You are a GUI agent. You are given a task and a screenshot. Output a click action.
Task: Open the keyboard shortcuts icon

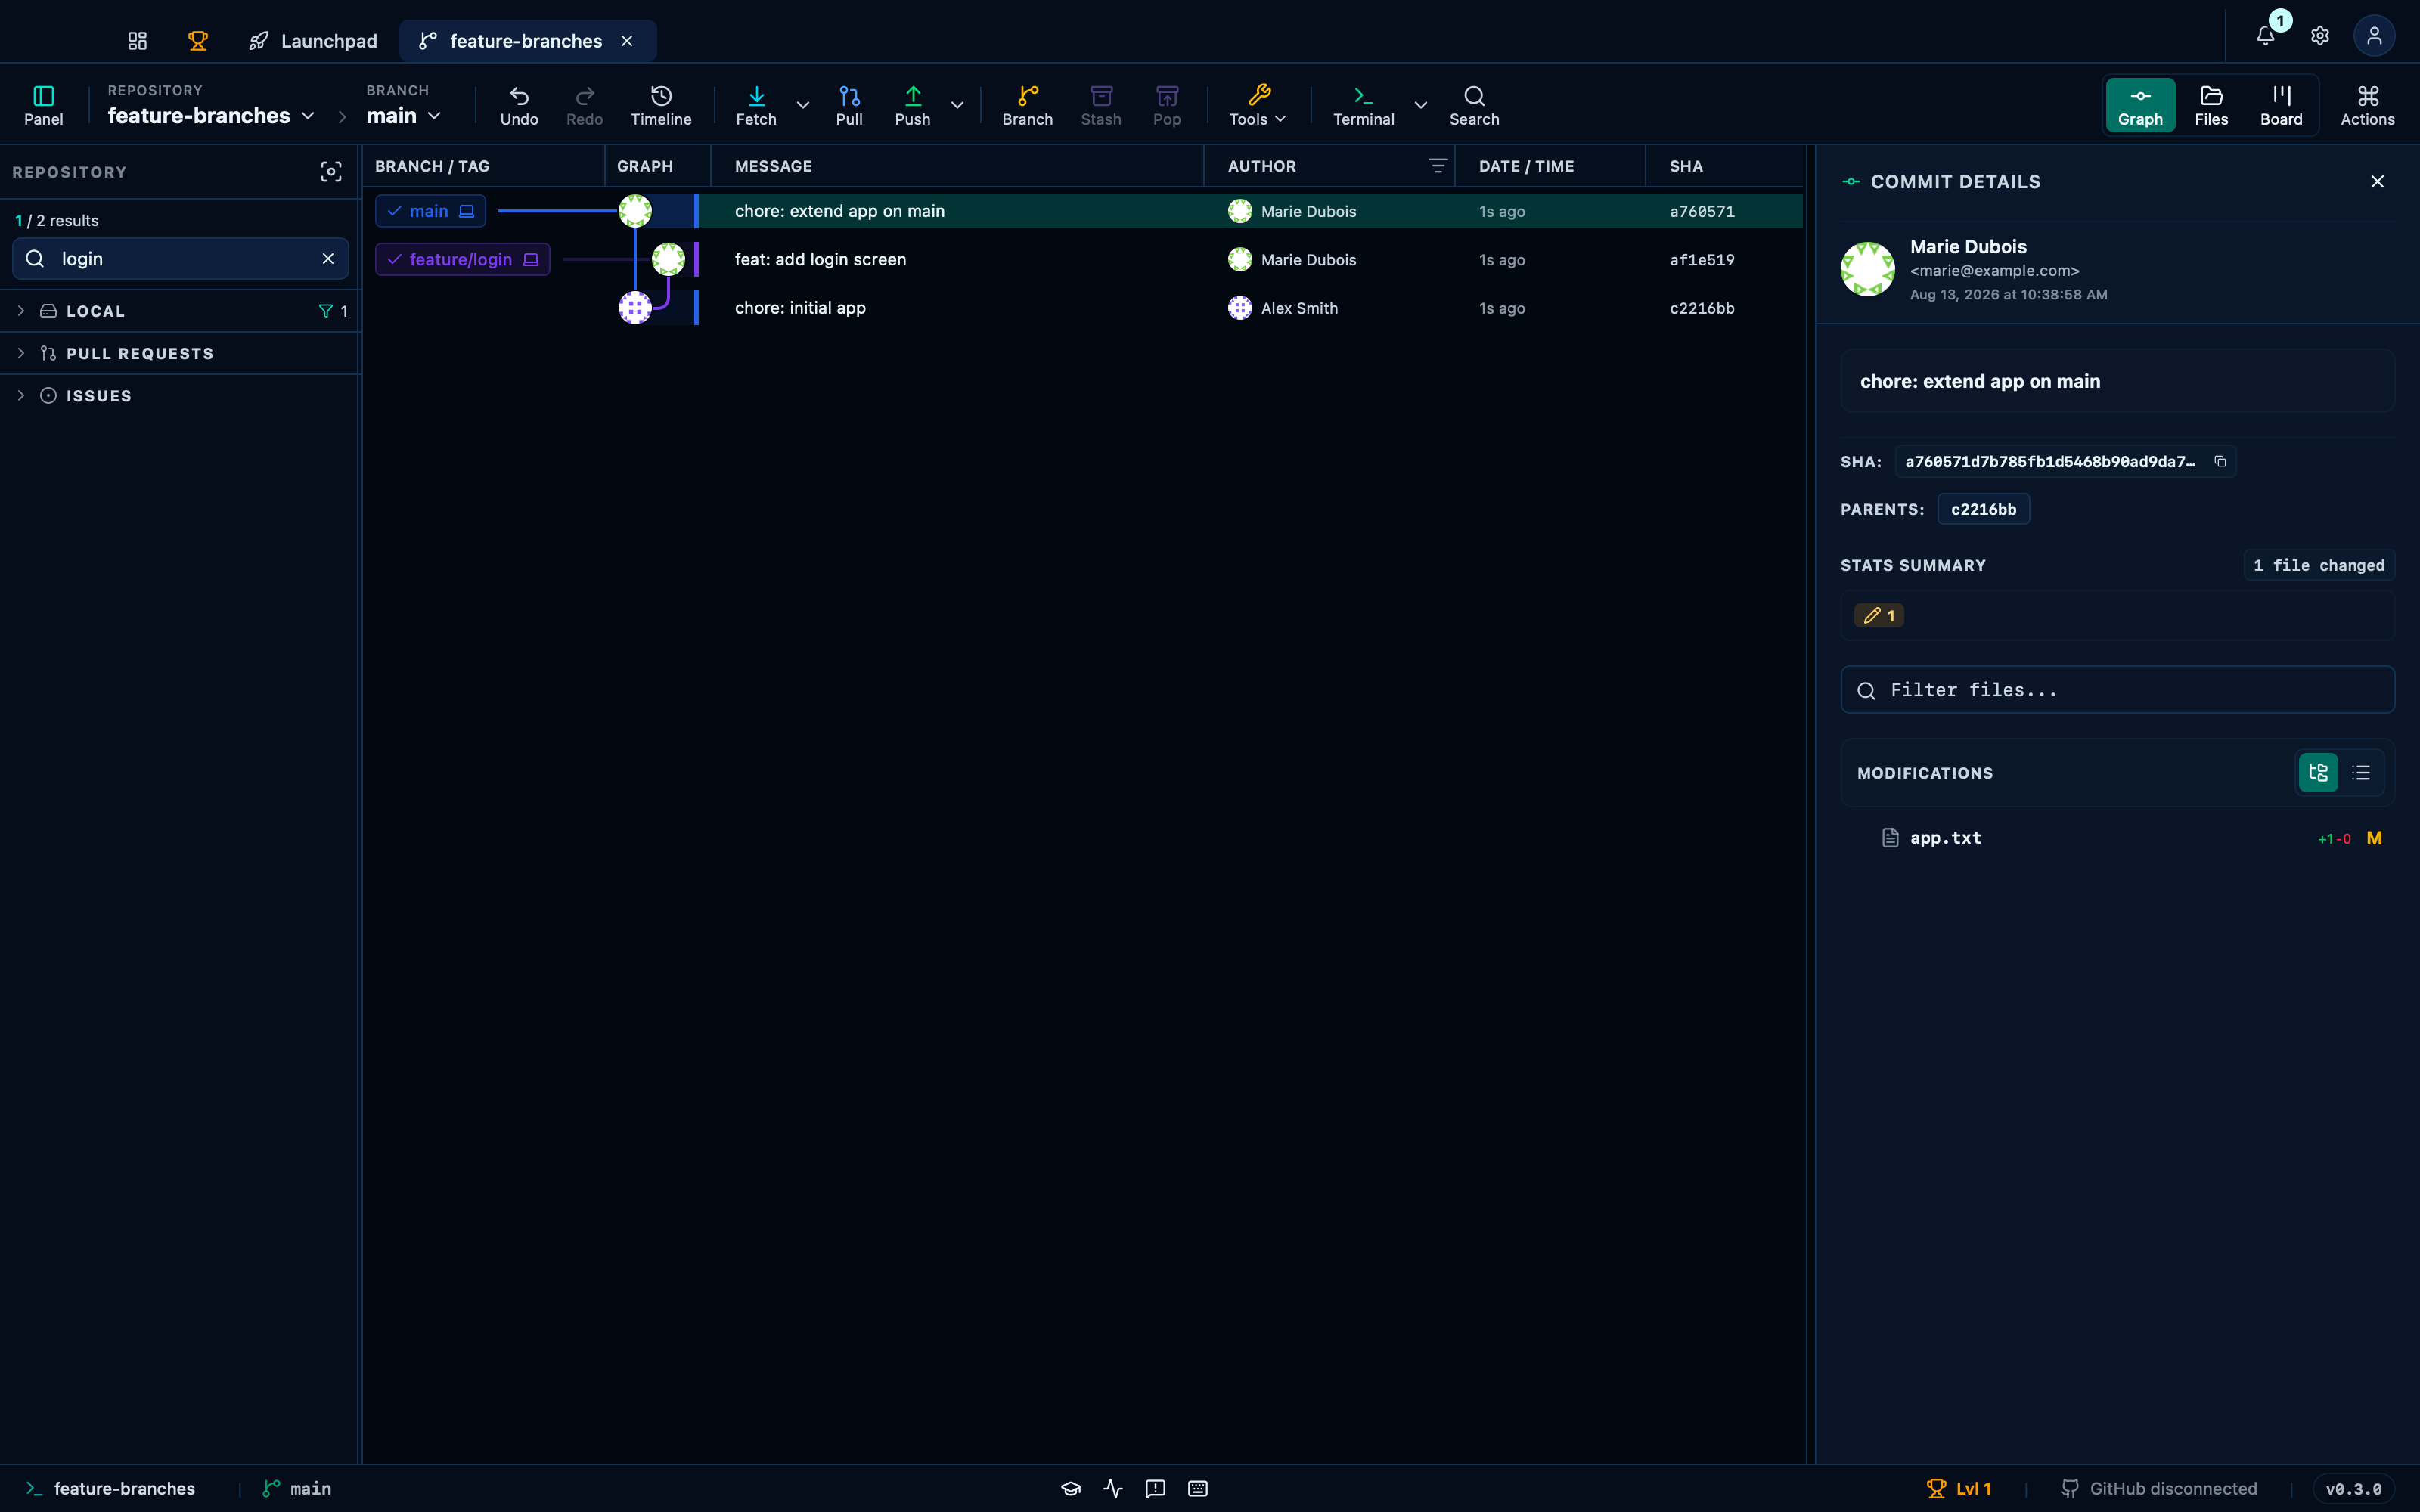coord(1198,1488)
